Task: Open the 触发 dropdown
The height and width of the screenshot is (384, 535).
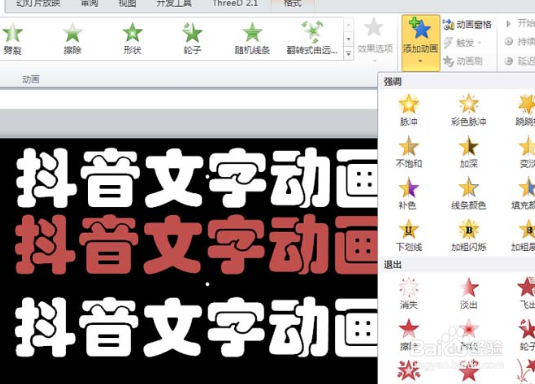Action: 463,43
